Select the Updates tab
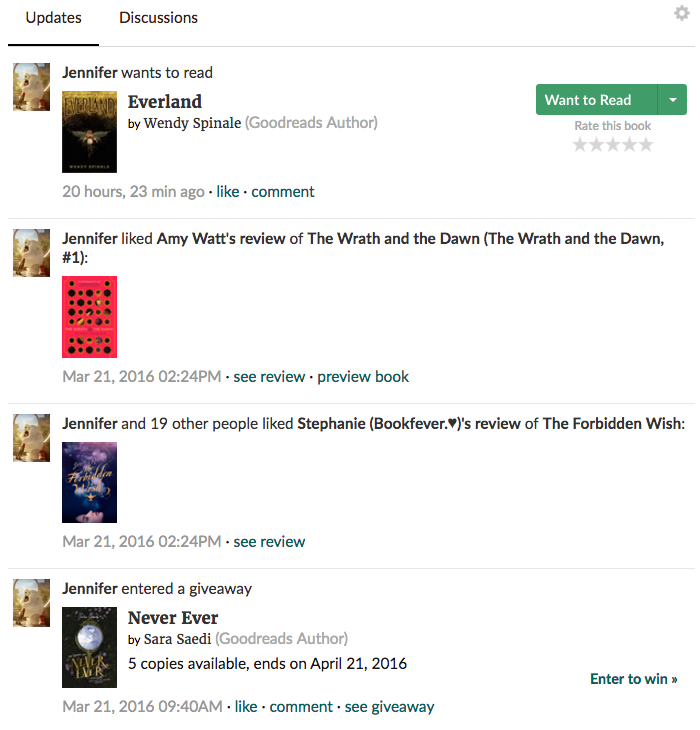Image resolution: width=700 pixels, height=730 pixels. pos(54,18)
